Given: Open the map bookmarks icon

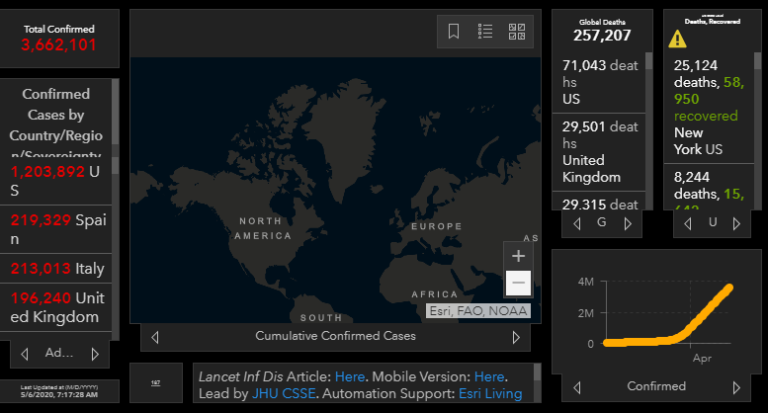Looking at the screenshot, I should (x=454, y=31).
